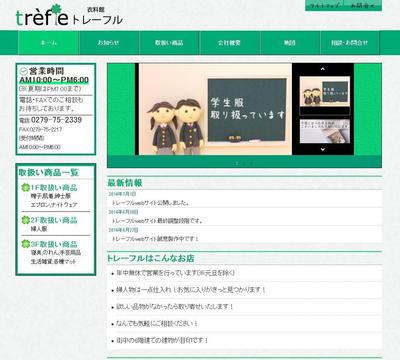Click the 生活雑貨,各種マット text
The height and width of the screenshot is (360, 400).
[54, 262]
